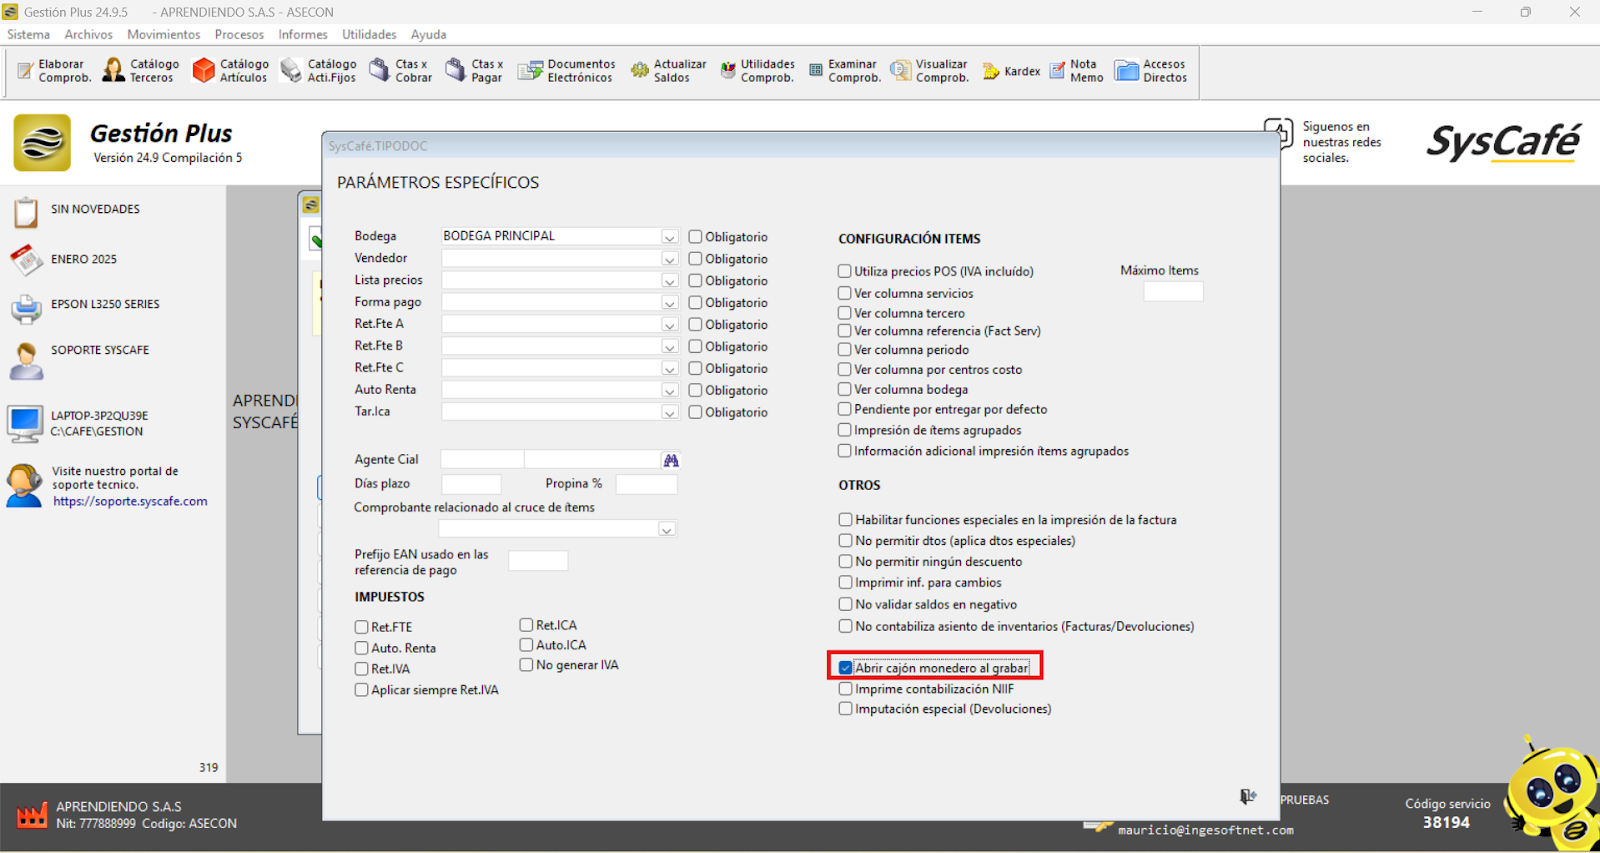
Task: Open the Forma pago dropdown
Action: [x=669, y=303]
